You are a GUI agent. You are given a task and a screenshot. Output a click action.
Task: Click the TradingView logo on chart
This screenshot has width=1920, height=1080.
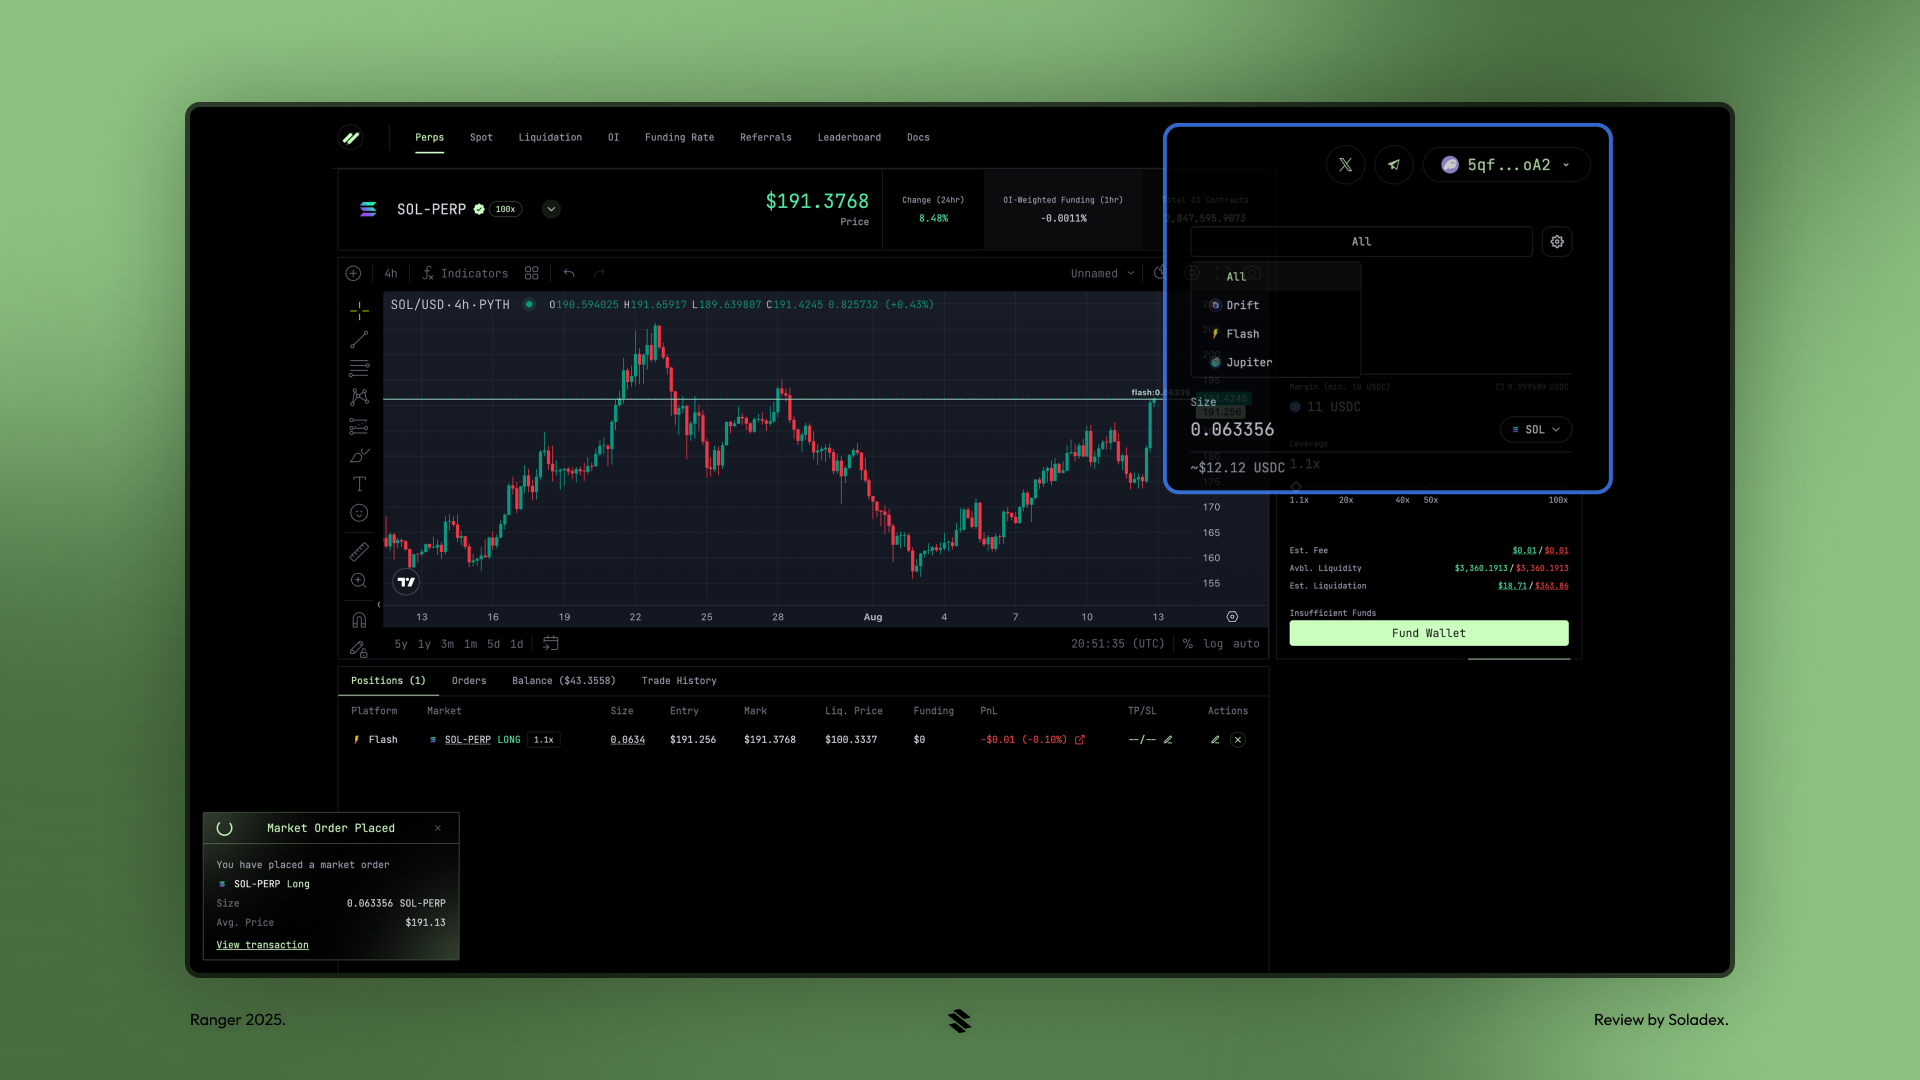(x=406, y=582)
